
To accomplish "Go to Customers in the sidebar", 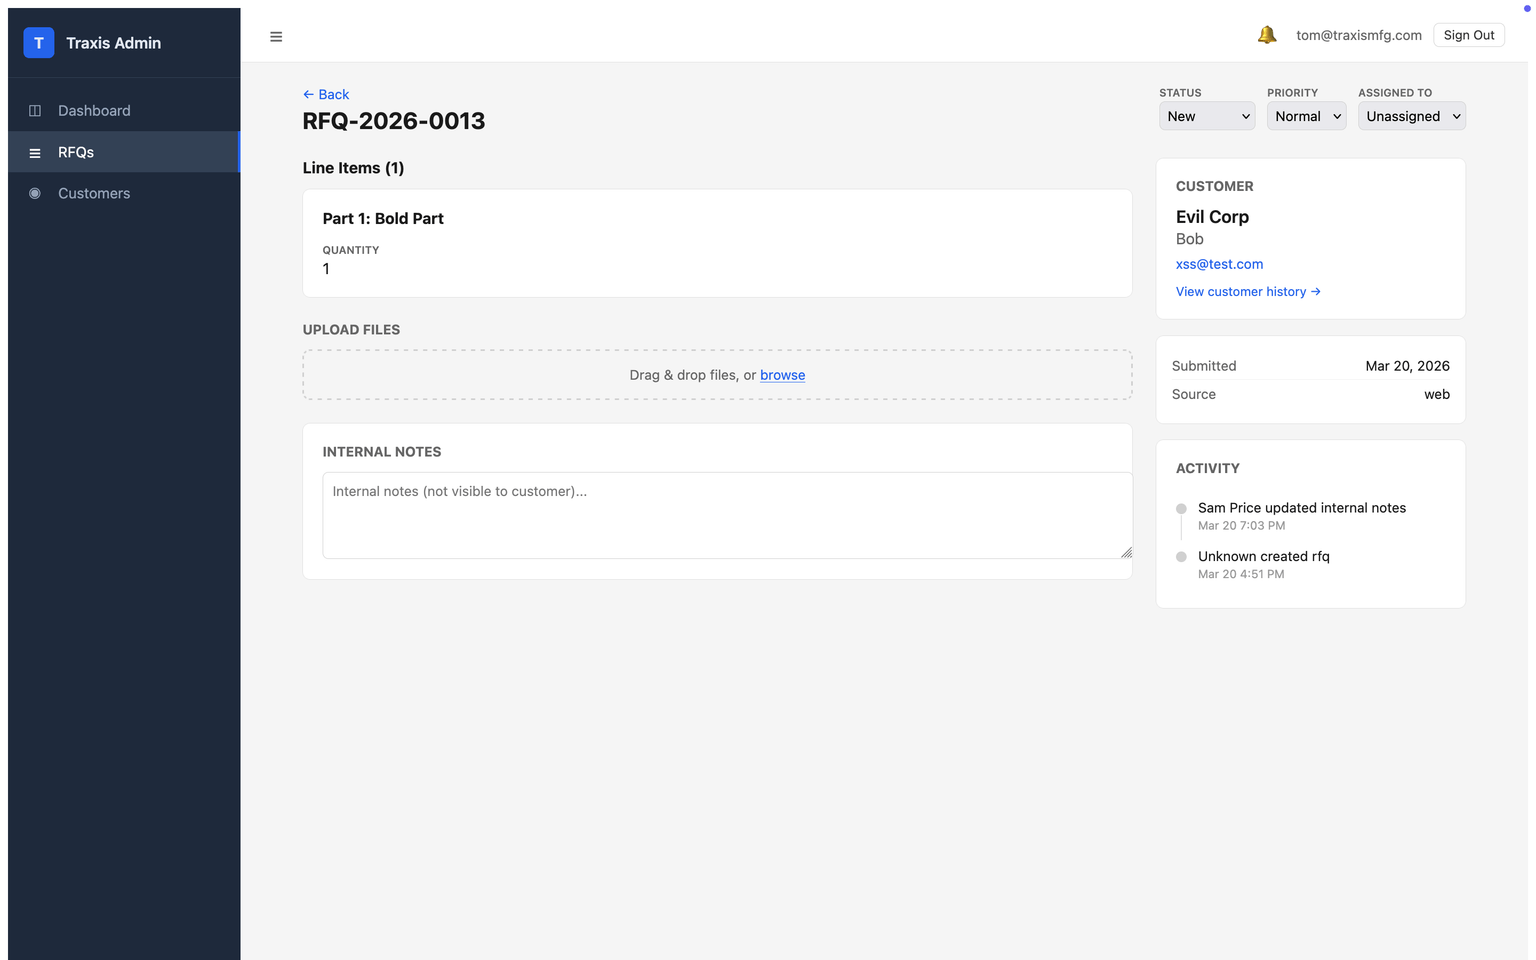I will click(x=124, y=193).
